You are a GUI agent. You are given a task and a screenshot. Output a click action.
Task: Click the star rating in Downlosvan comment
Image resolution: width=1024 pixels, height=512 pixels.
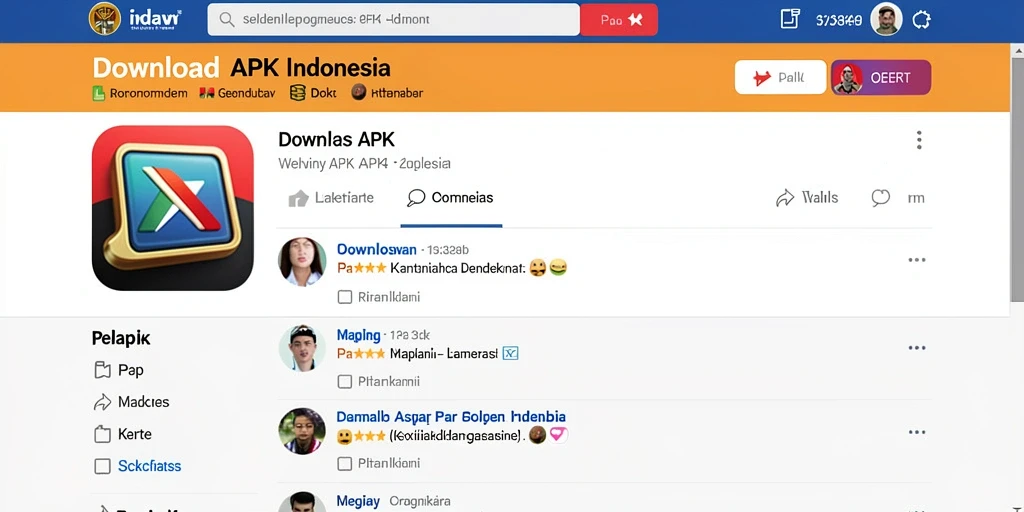(370, 268)
